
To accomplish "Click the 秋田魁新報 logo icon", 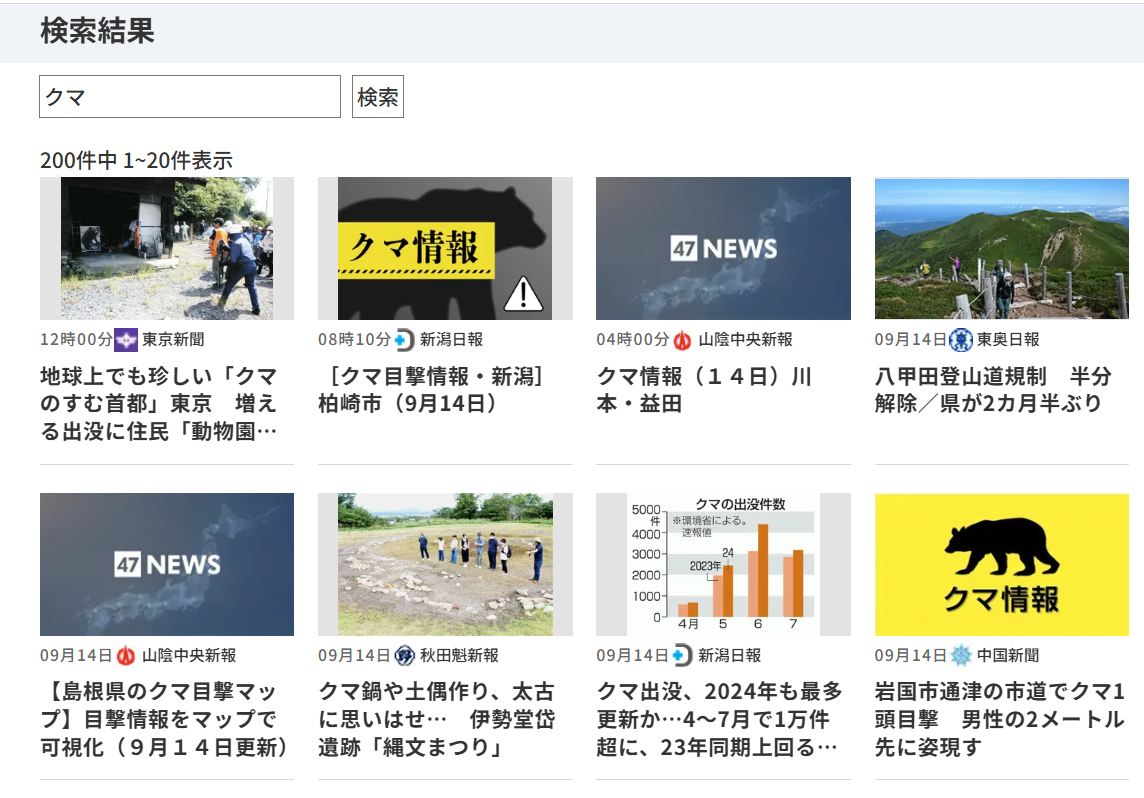I will [404, 656].
